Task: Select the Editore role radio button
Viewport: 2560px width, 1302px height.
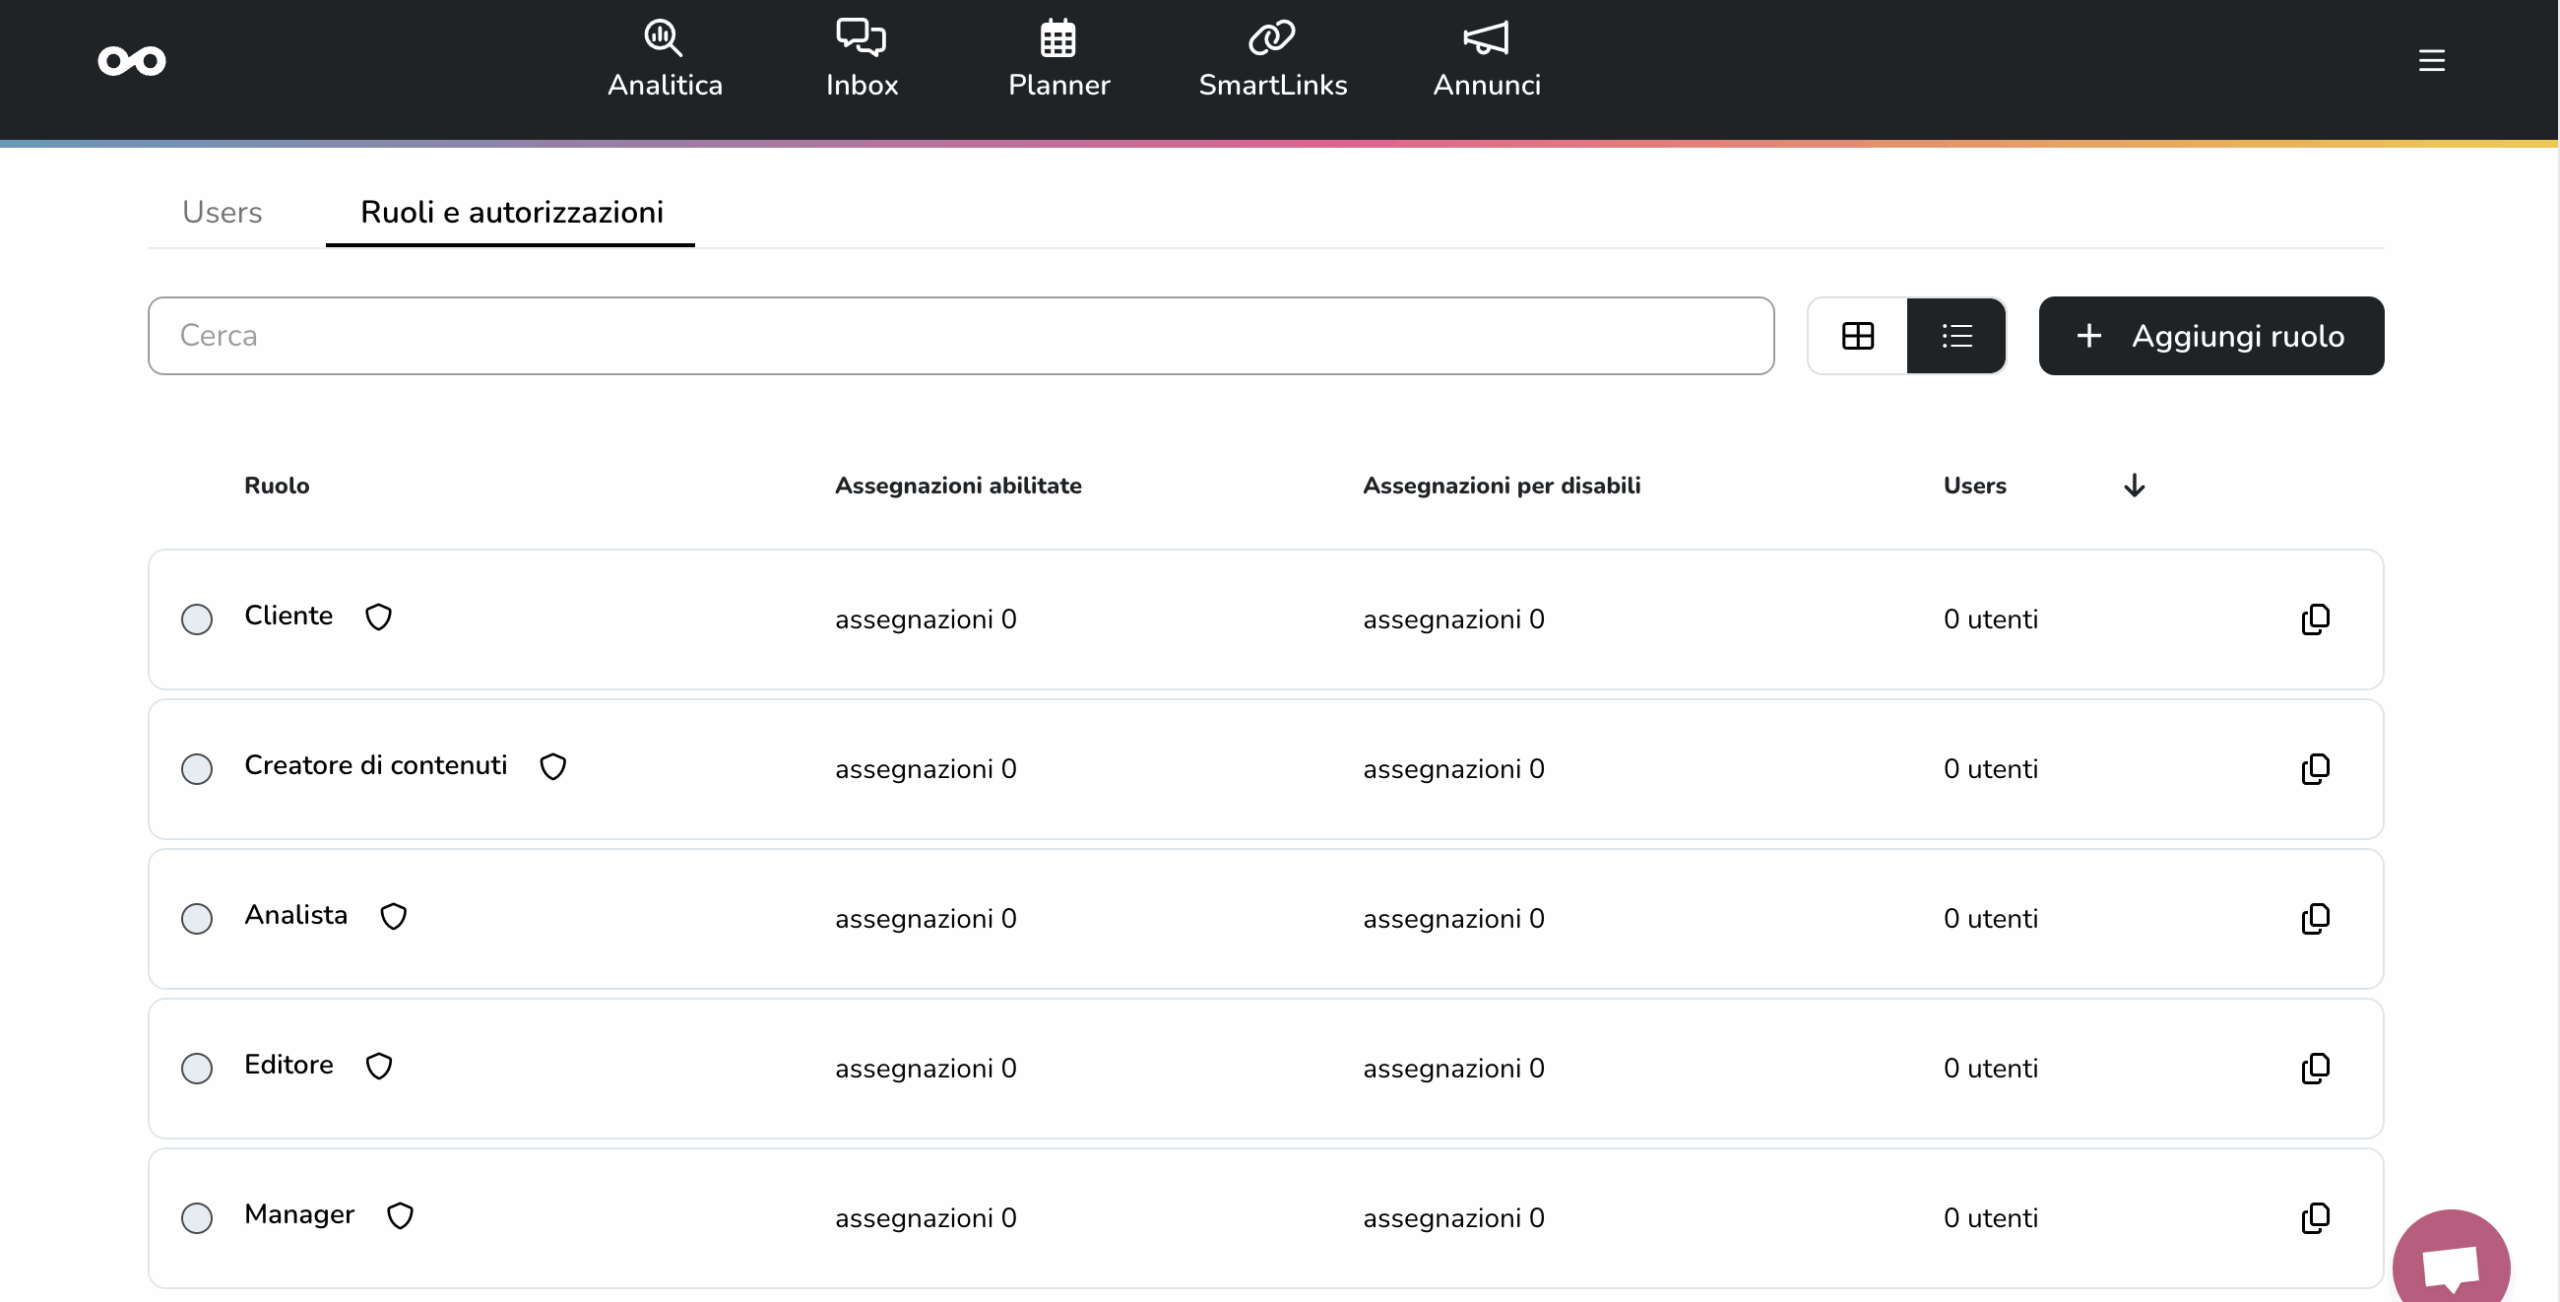Action: [x=197, y=1068]
